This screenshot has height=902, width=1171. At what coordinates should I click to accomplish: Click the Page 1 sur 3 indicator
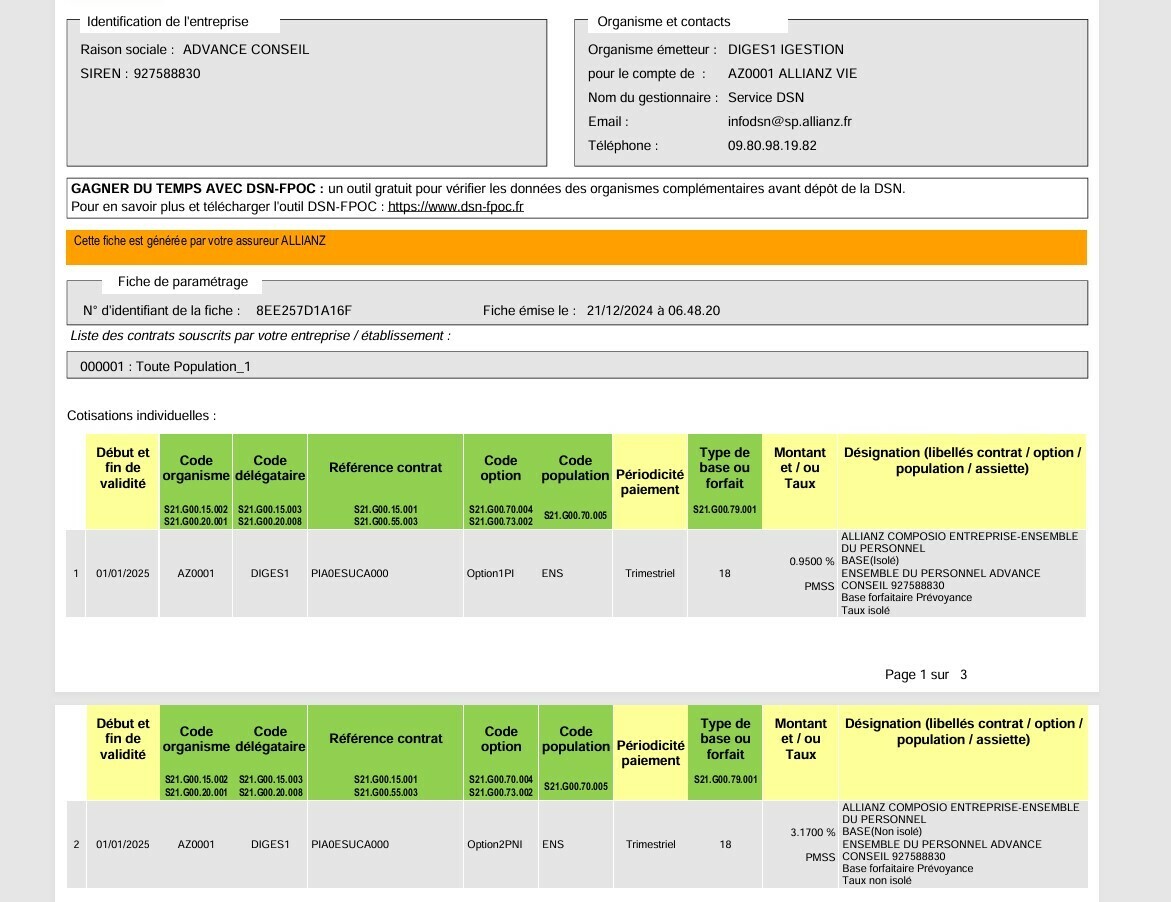[x=926, y=675]
